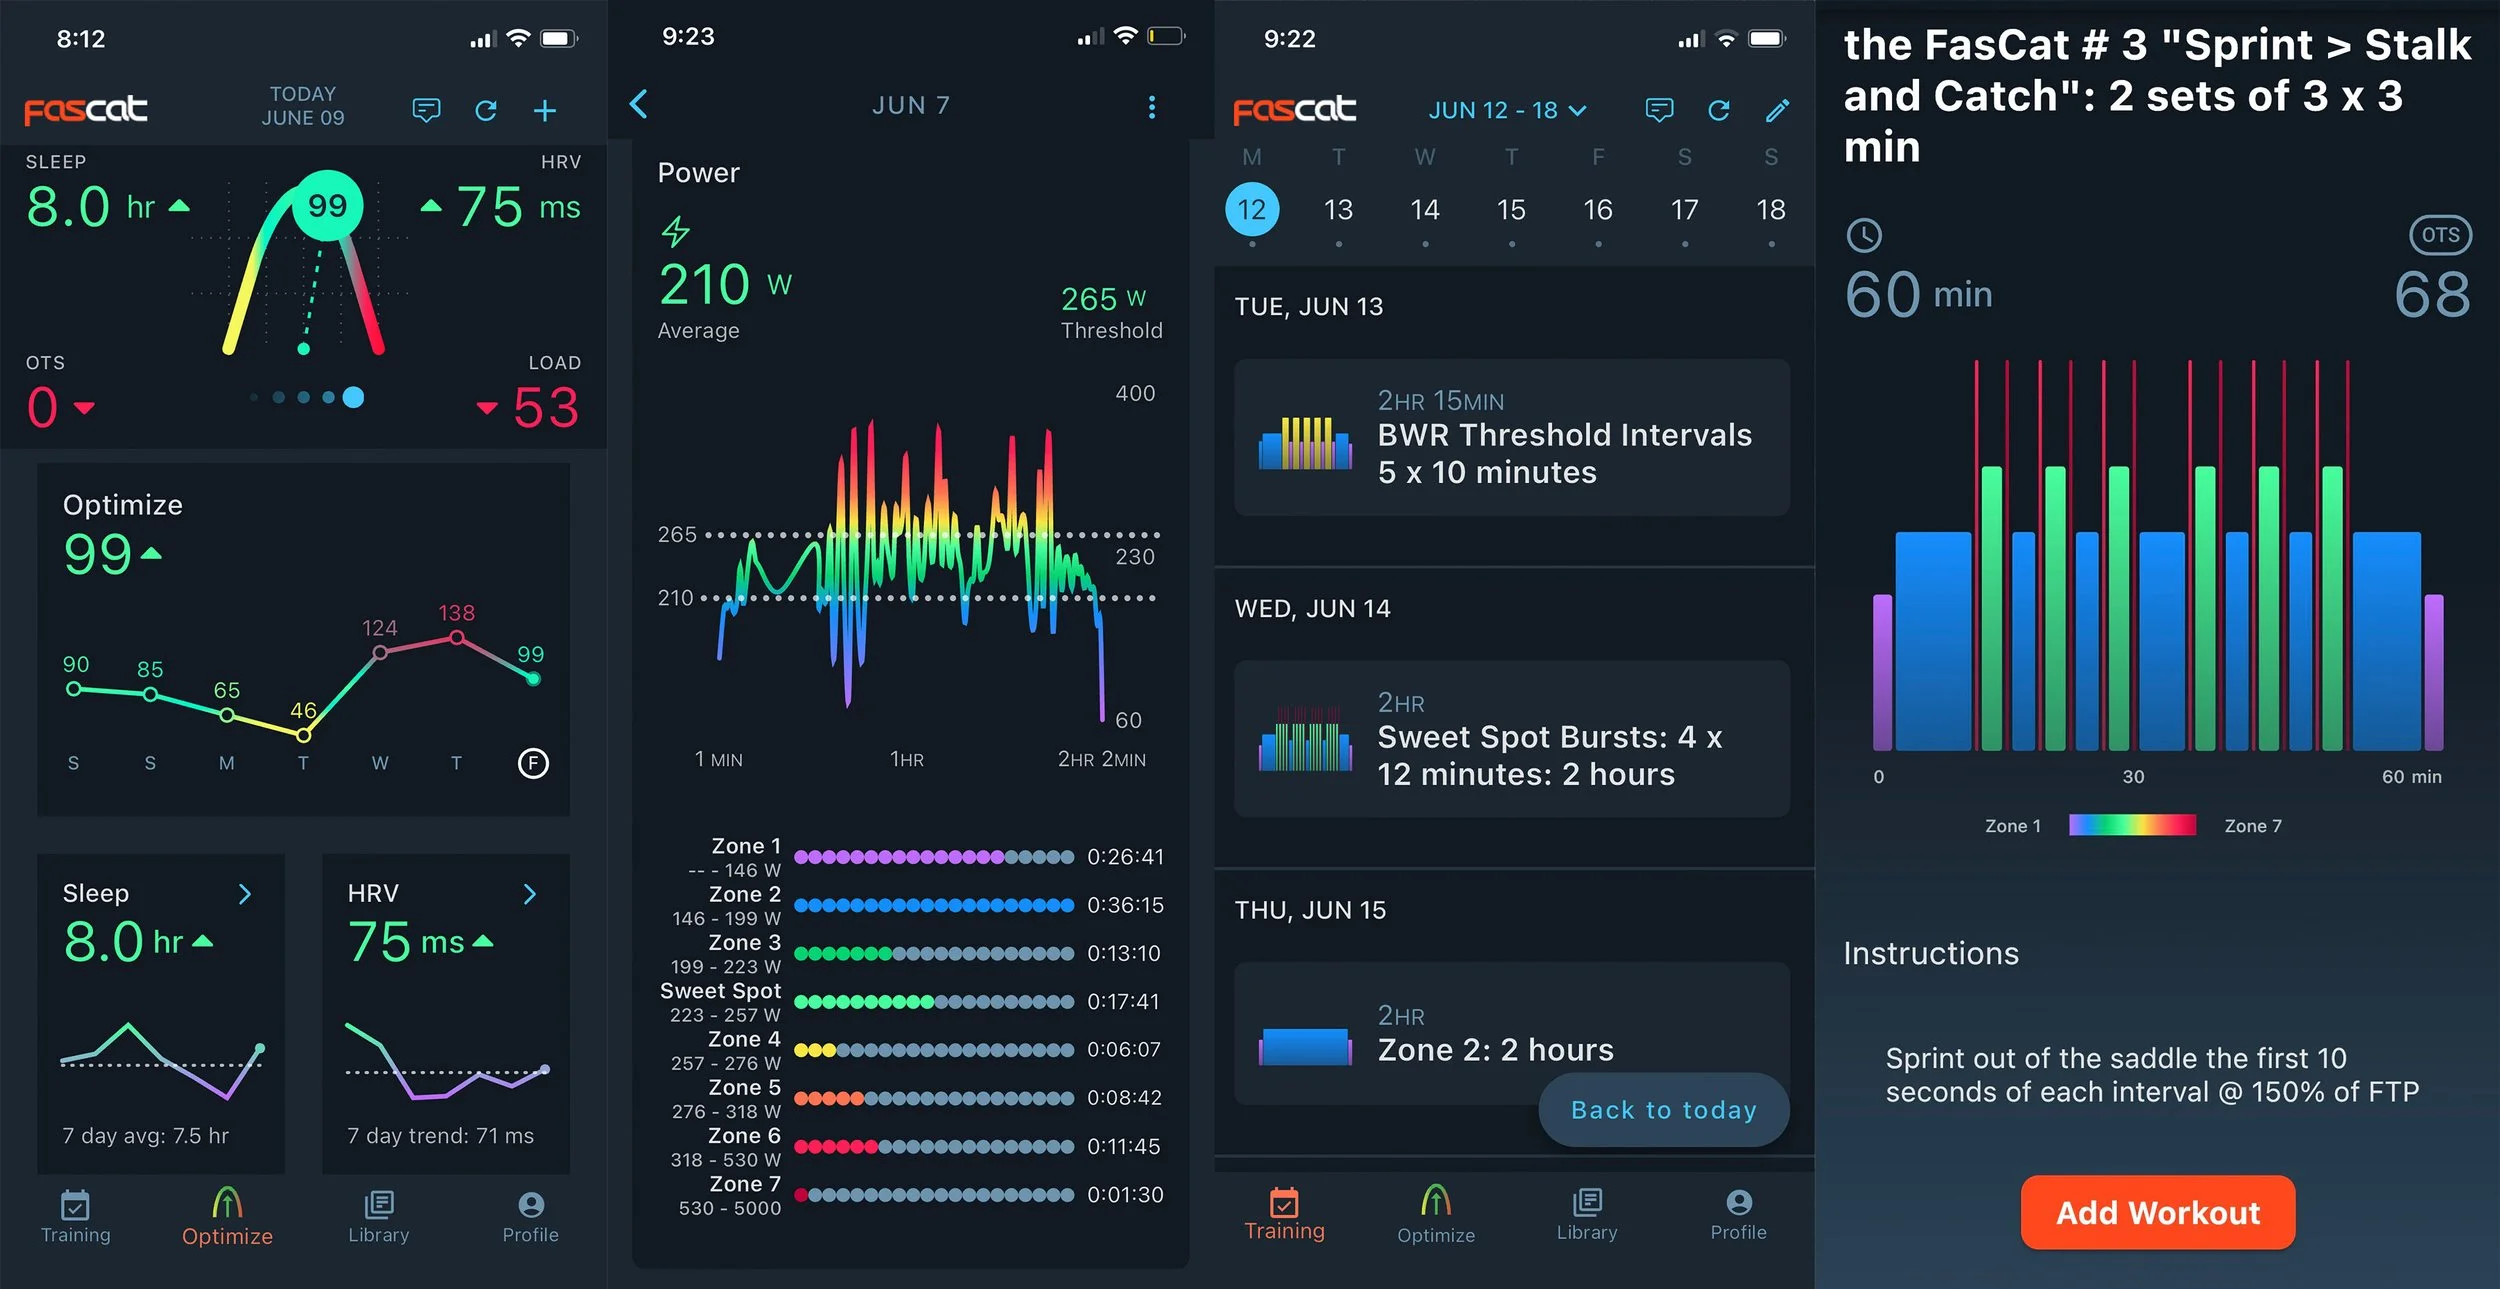Image resolution: width=2500 pixels, height=1289 pixels.
Task: Tap the Back to today button
Action: (1663, 1110)
